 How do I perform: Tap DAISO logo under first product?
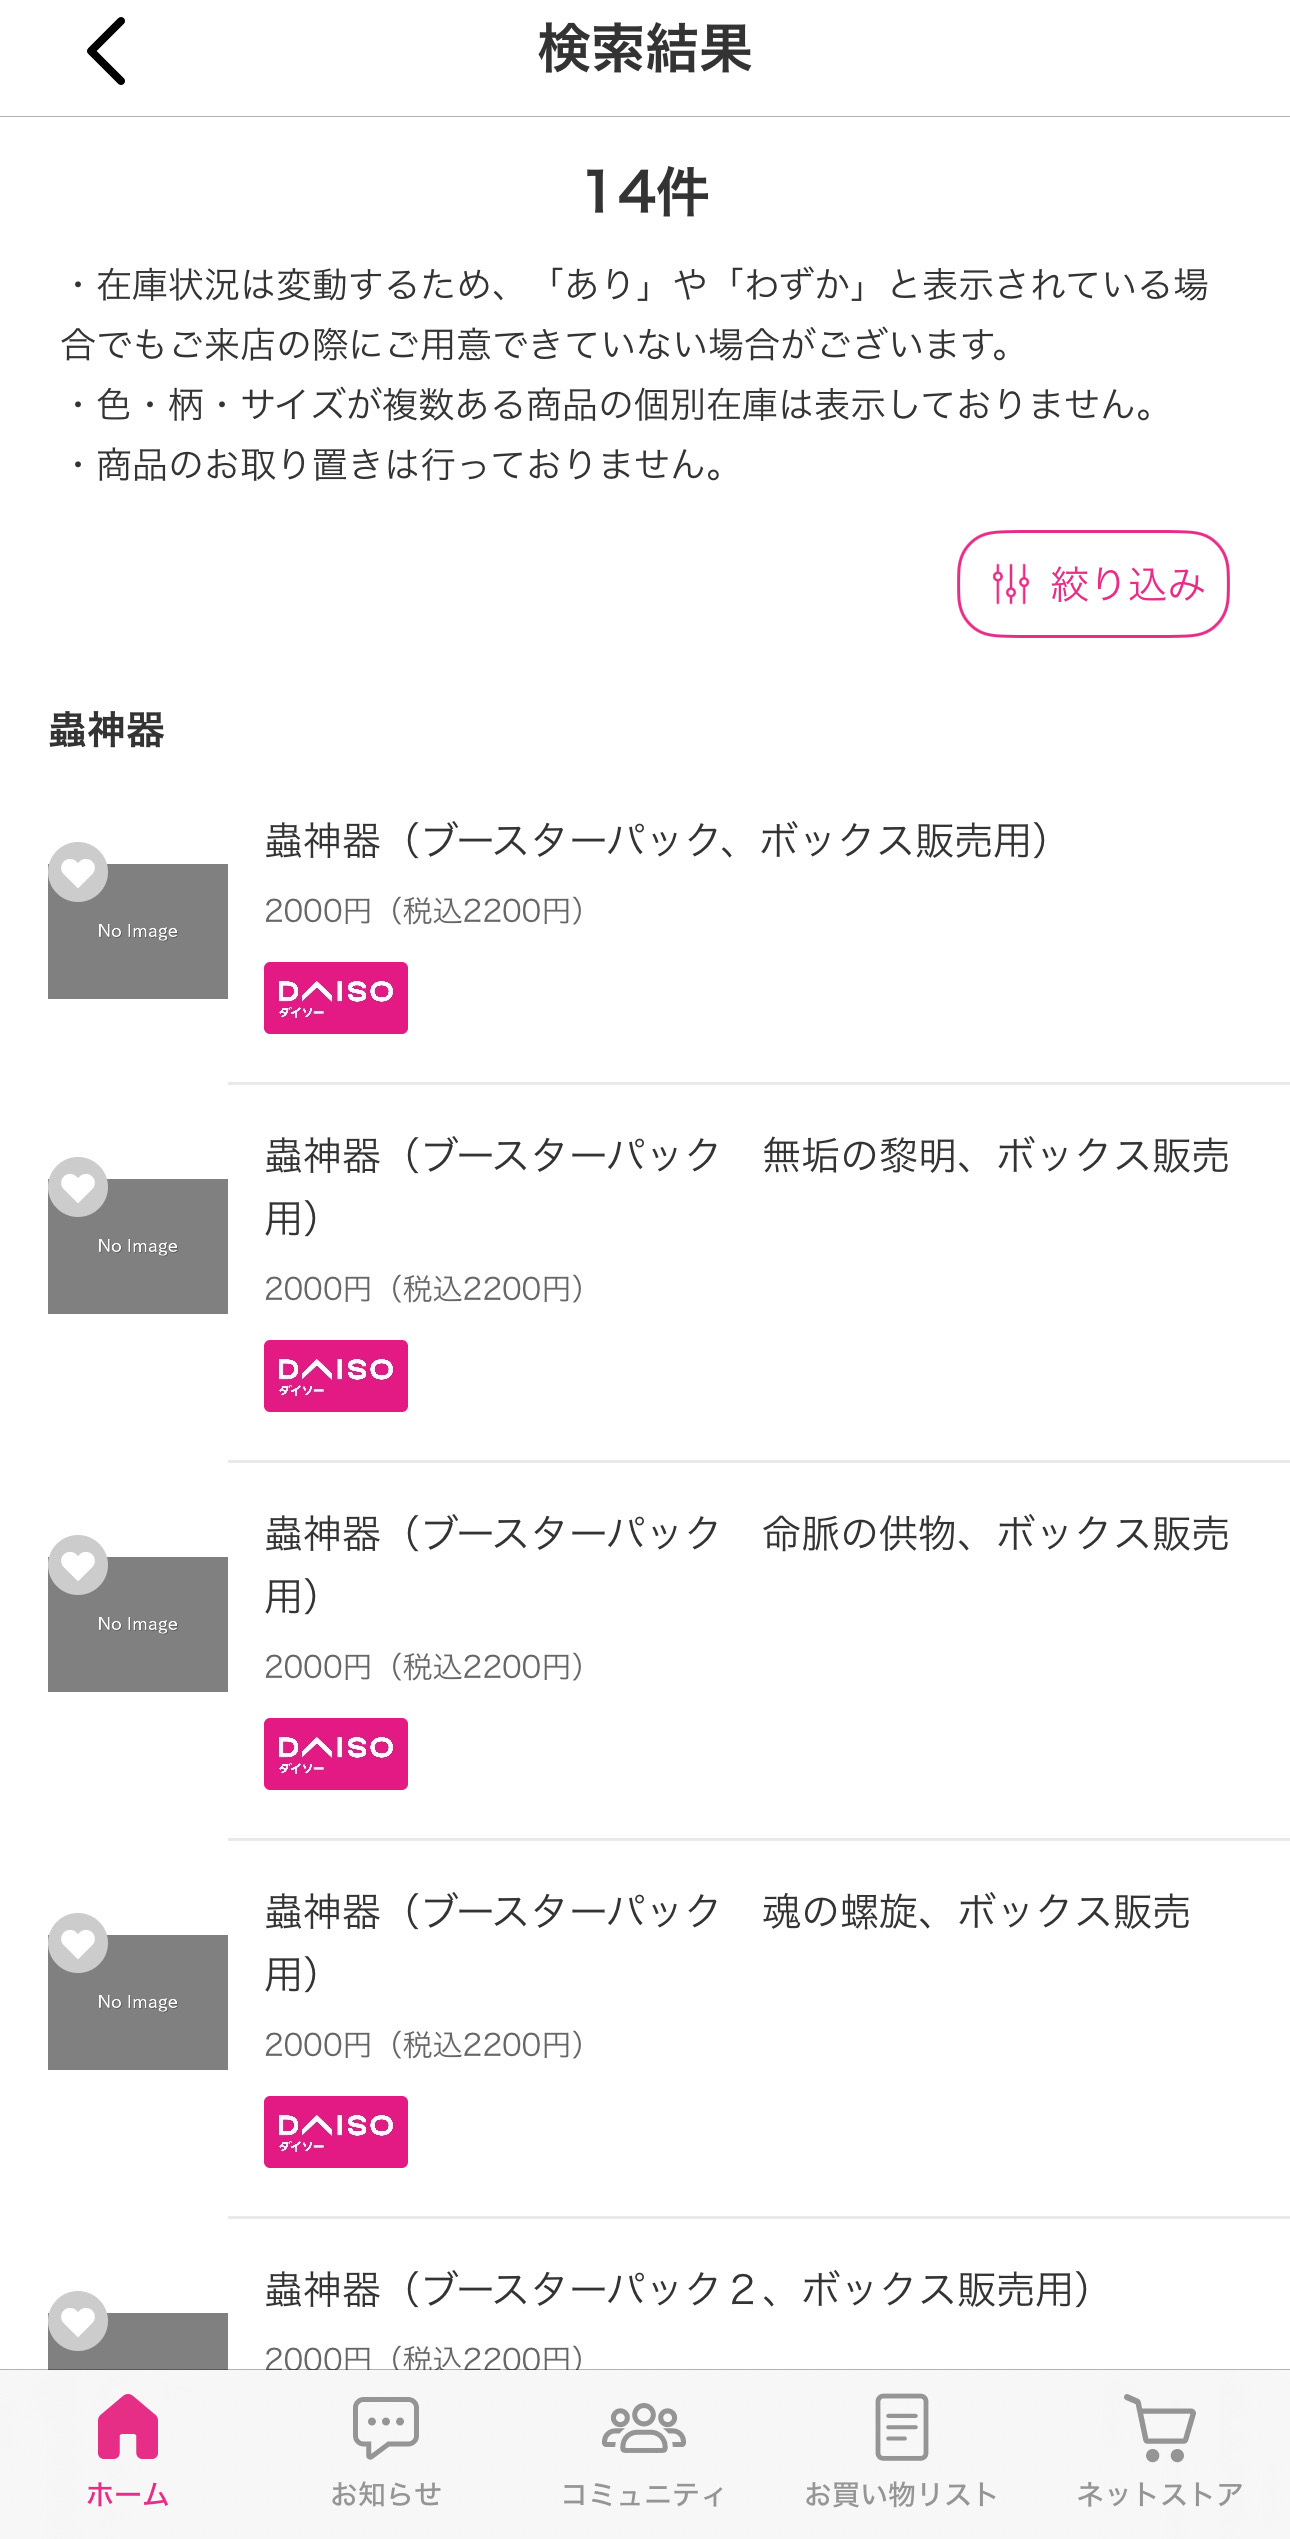(336, 998)
